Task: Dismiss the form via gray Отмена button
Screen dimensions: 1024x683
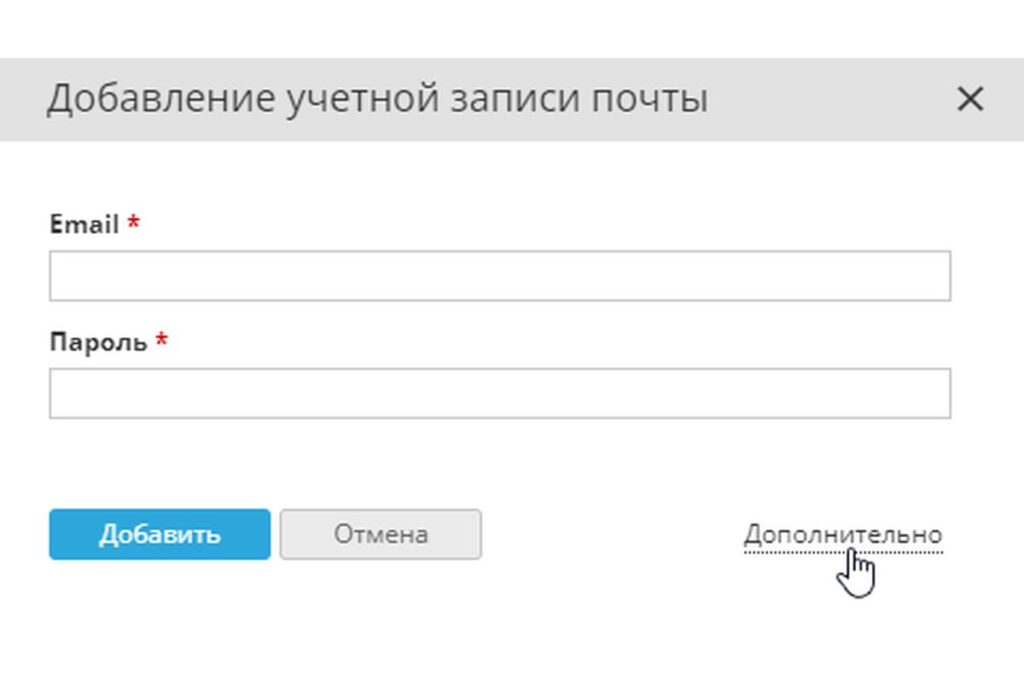Action: [380, 534]
